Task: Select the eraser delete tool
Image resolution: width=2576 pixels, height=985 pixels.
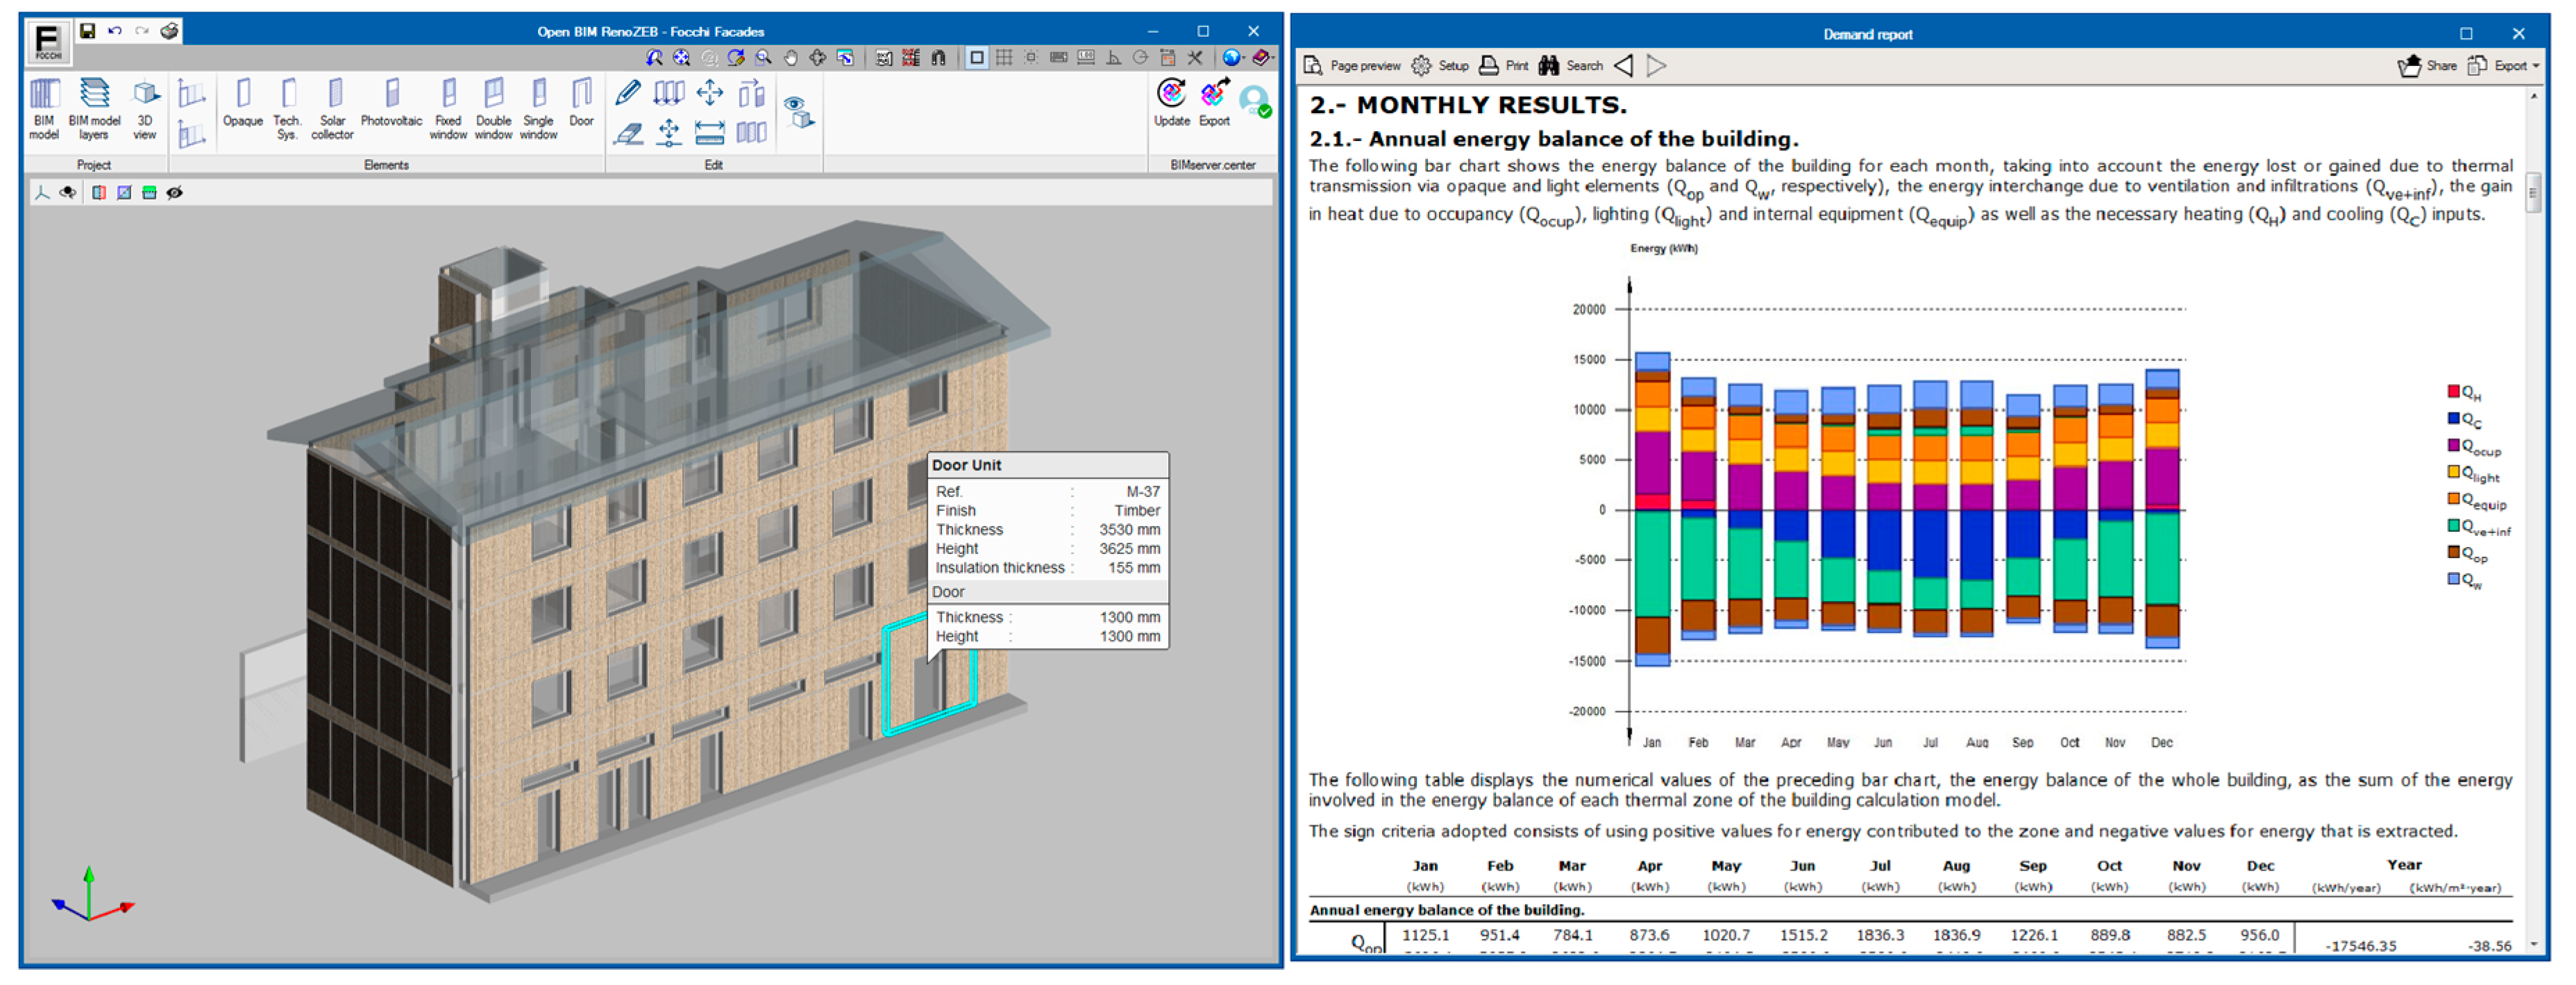Action: [x=628, y=133]
